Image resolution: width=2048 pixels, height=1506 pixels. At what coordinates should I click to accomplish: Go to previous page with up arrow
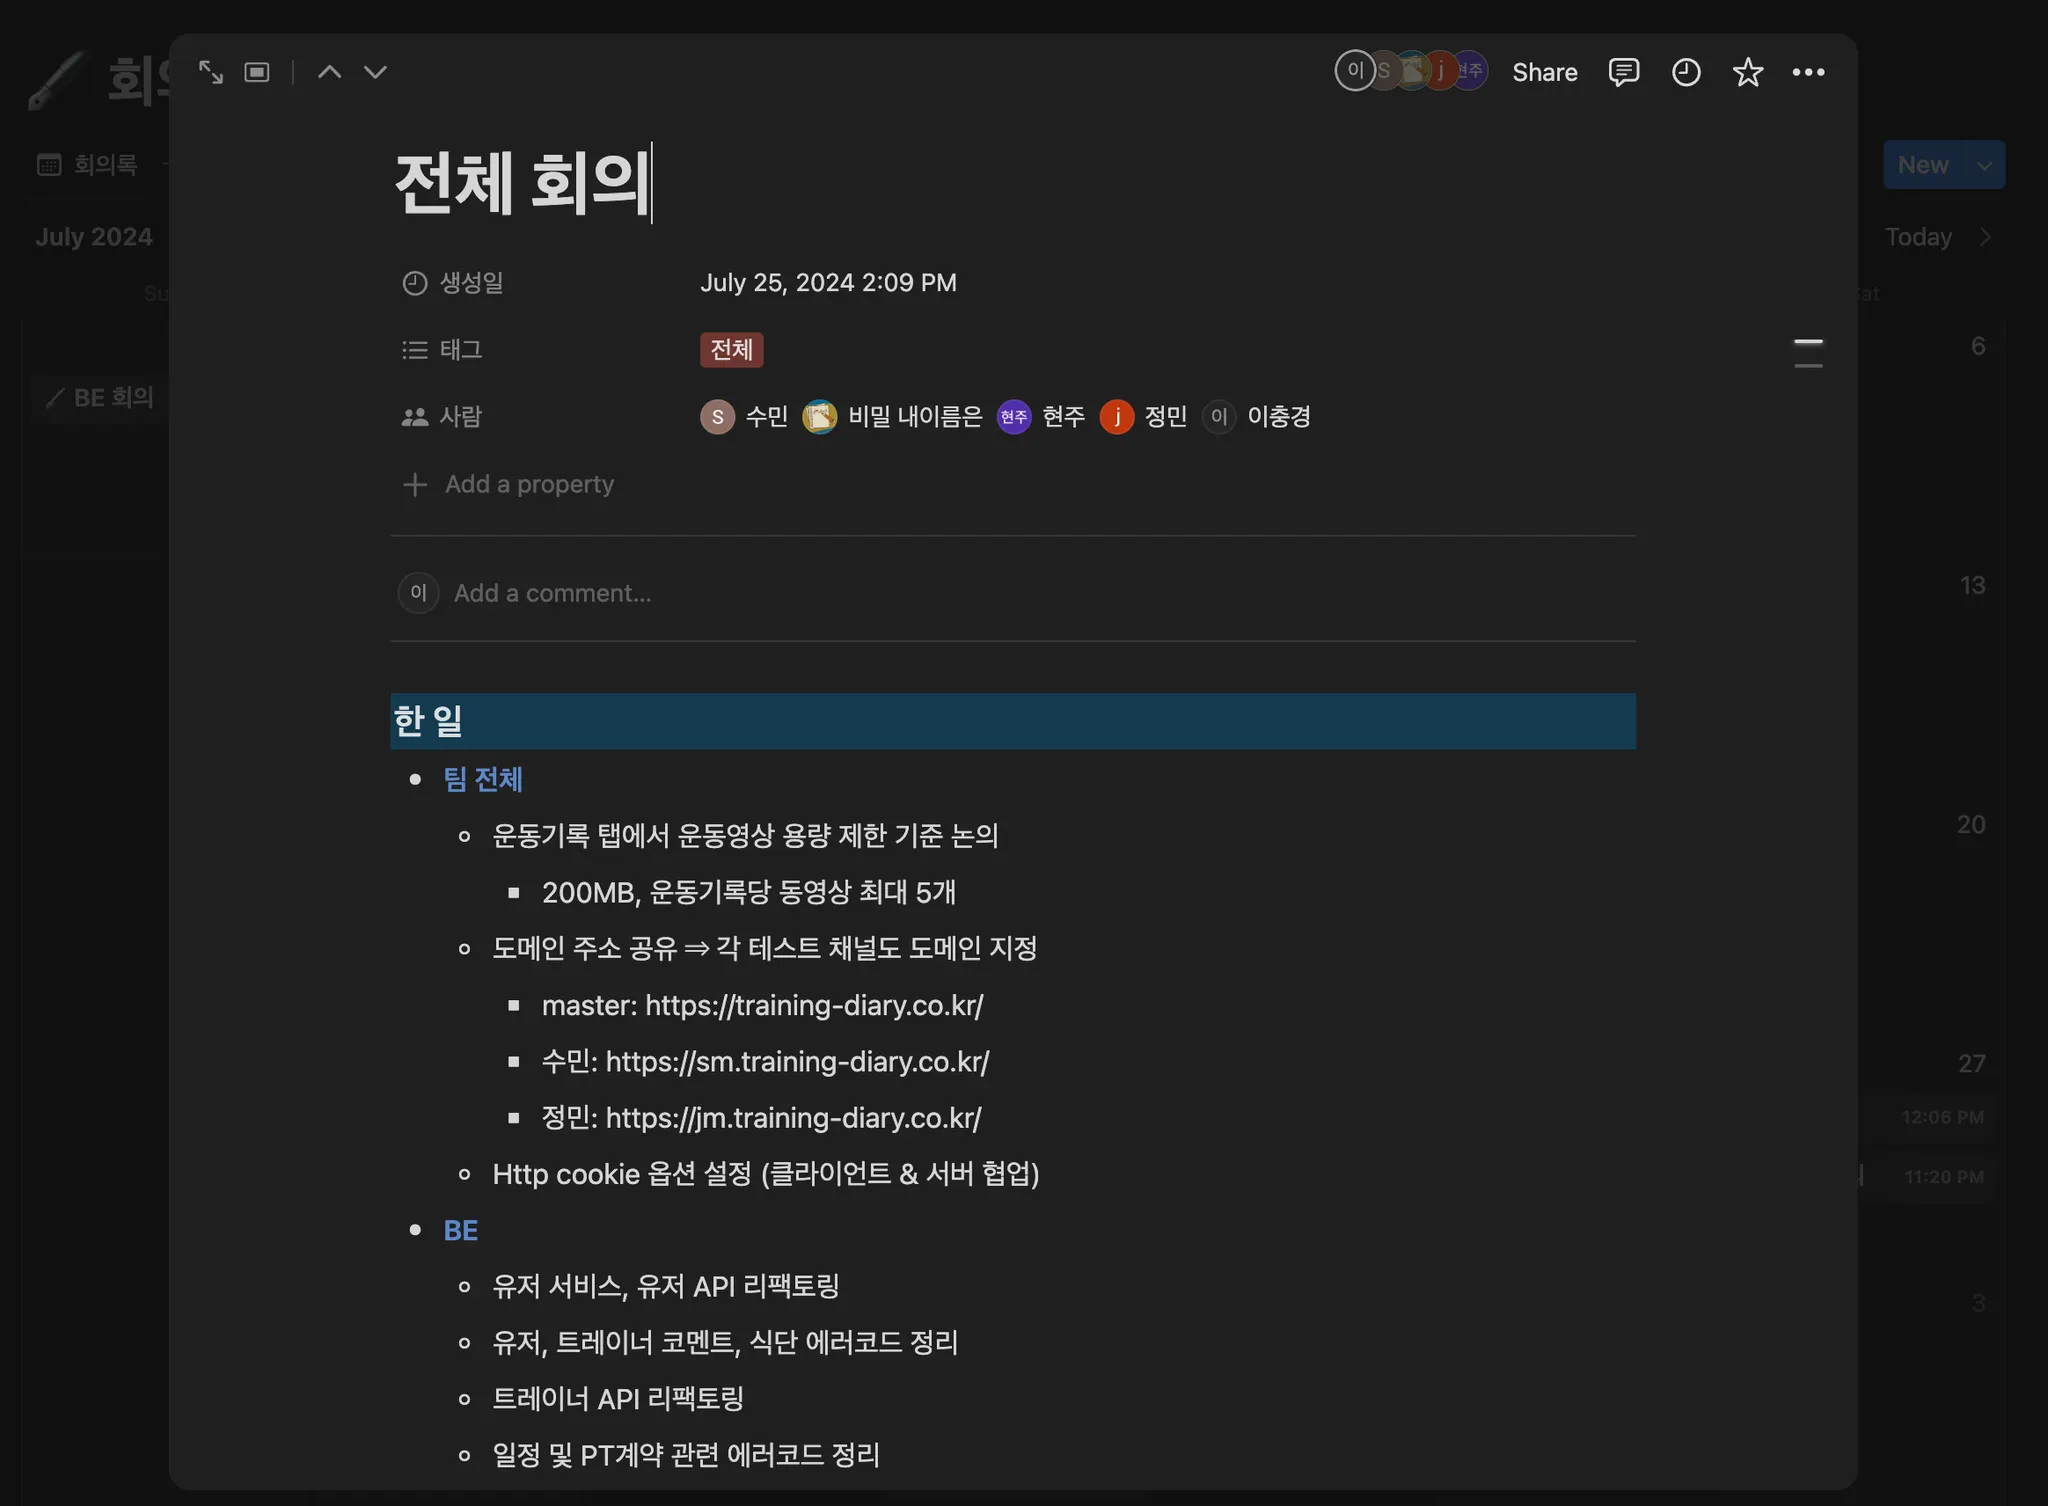[x=329, y=72]
